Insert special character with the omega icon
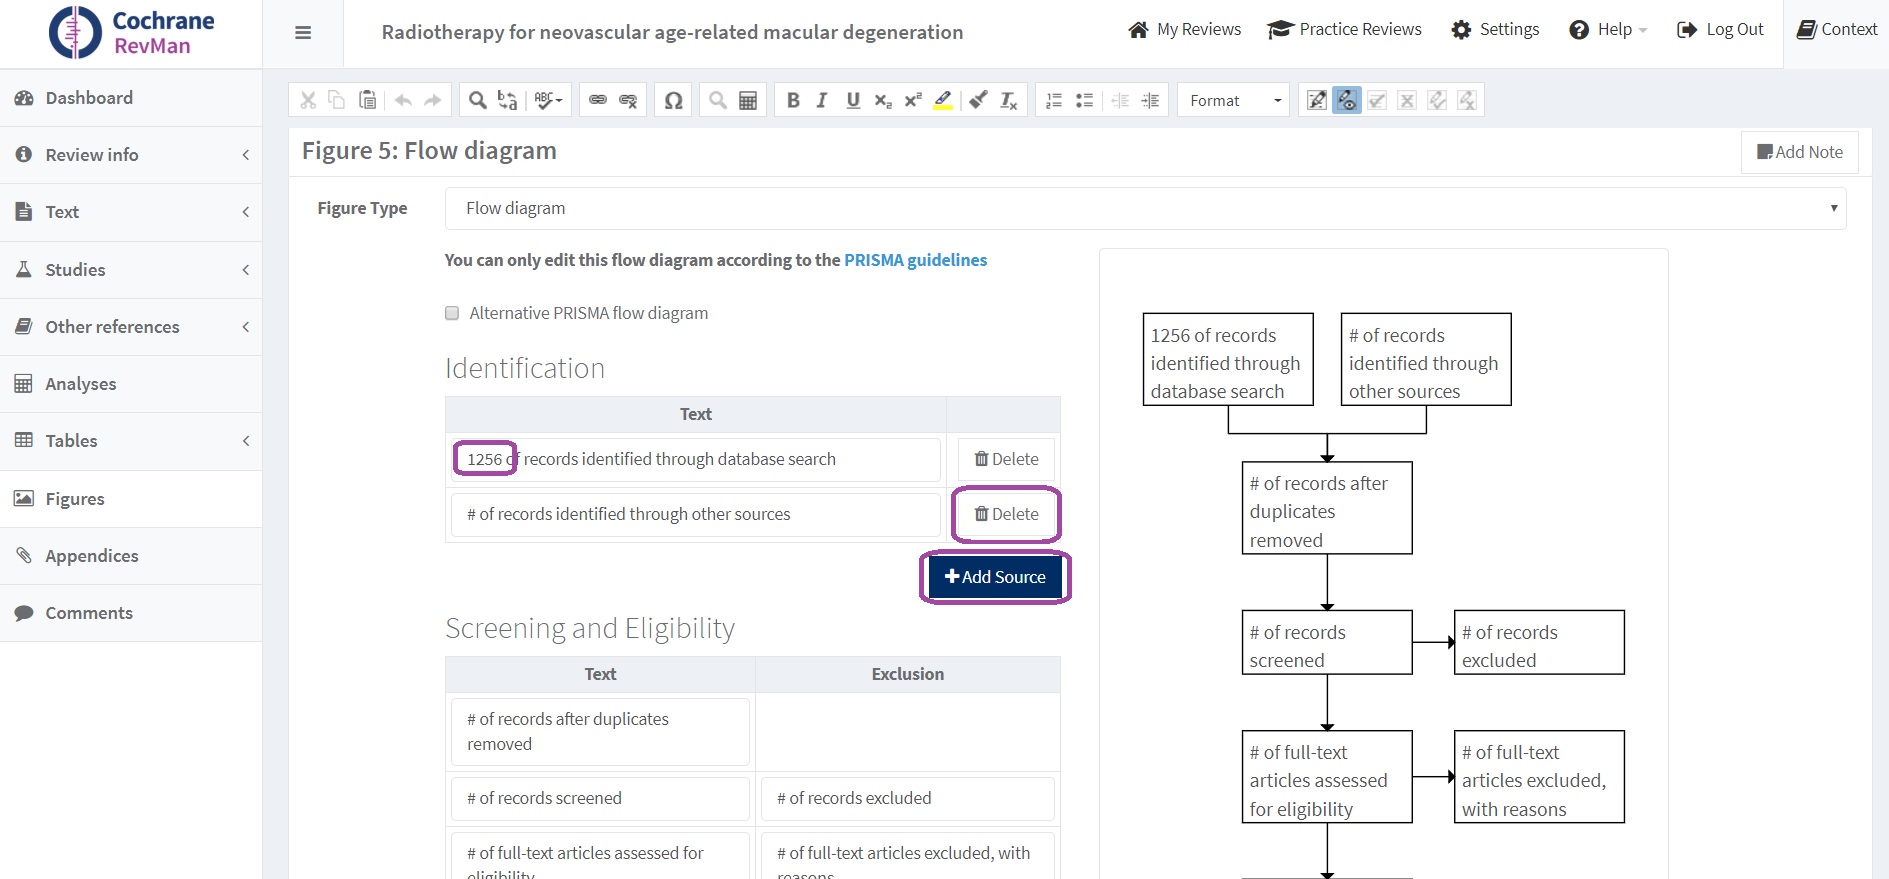 pos(674,100)
